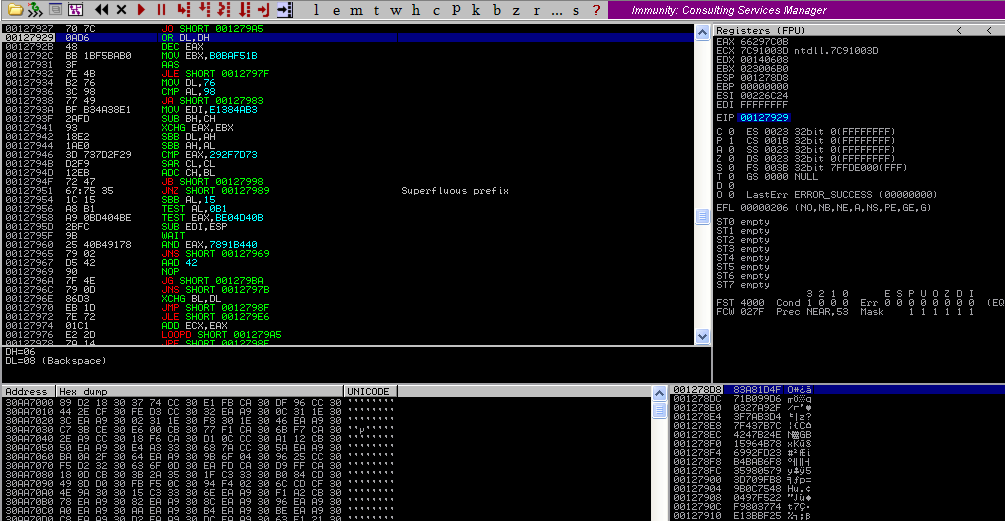The image size is (1005, 521).
Task: Close the debugged program with X icon
Action: [x=121, y=10]
